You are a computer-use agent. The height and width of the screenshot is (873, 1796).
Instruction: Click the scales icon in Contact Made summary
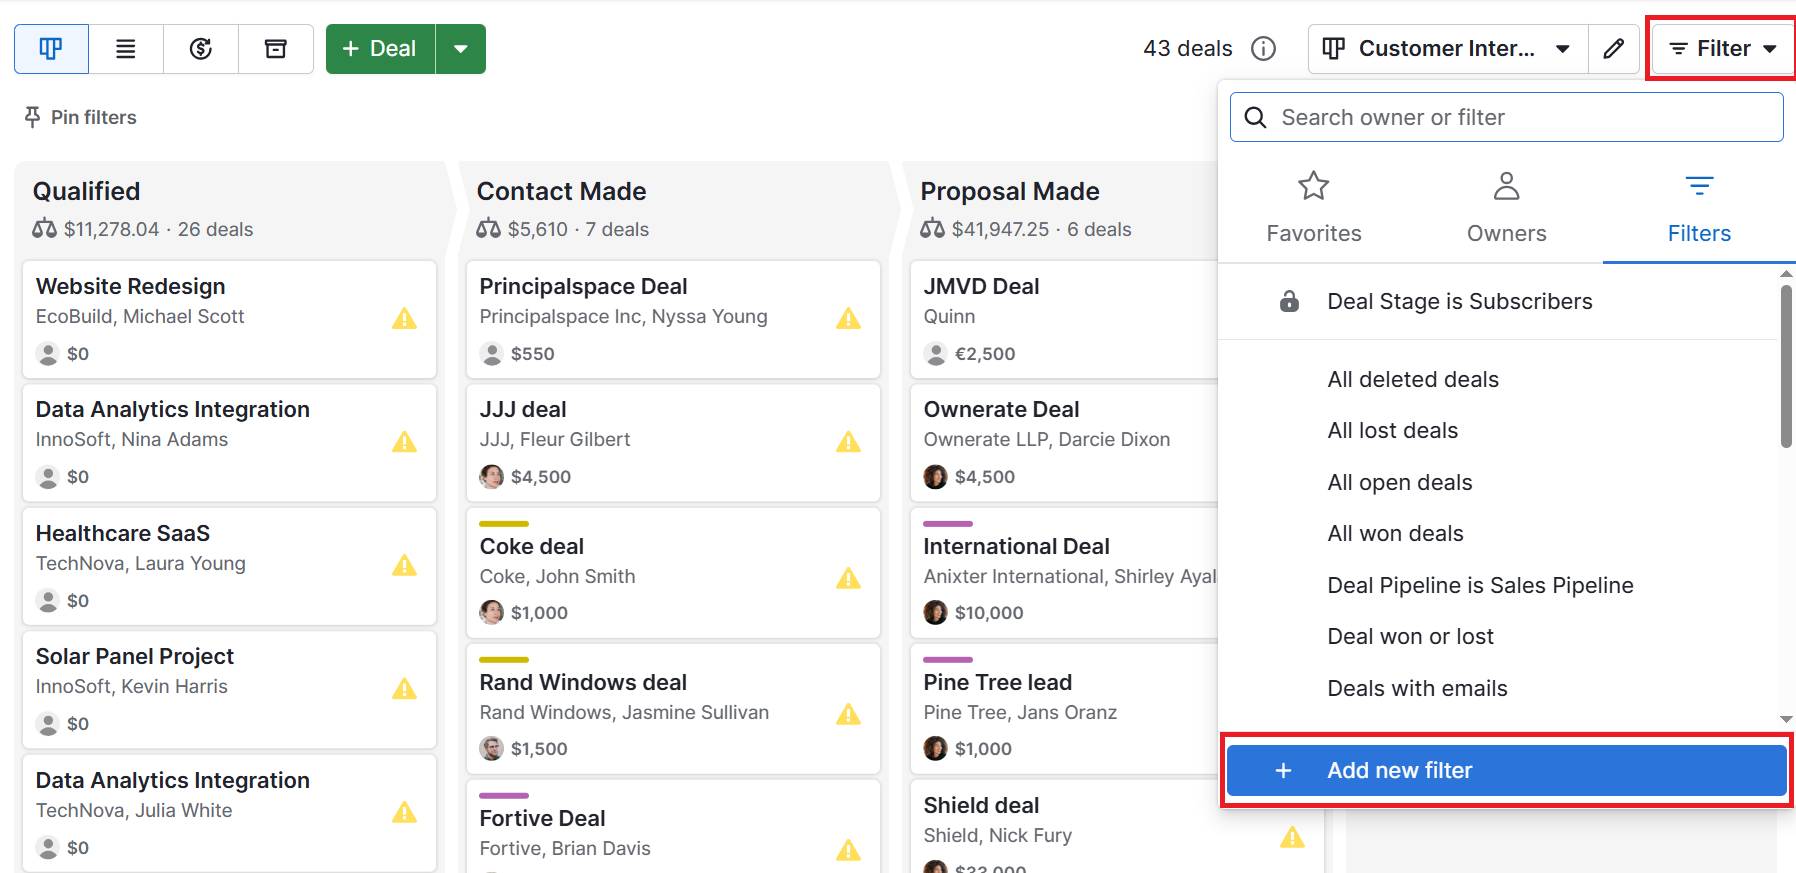[488, 229]
